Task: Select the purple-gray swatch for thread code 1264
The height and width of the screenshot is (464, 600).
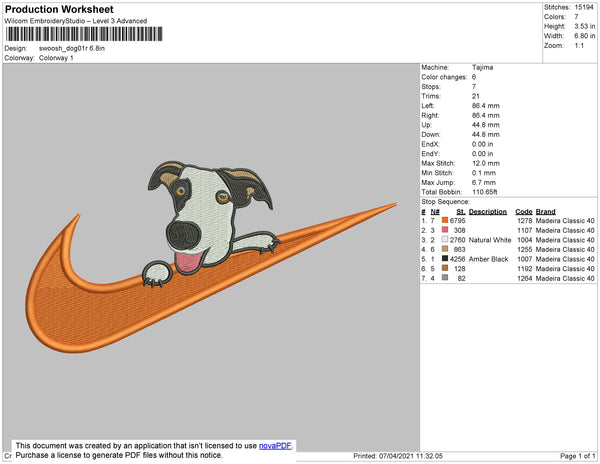Action: pyautogui.click(x=445, y=278)
